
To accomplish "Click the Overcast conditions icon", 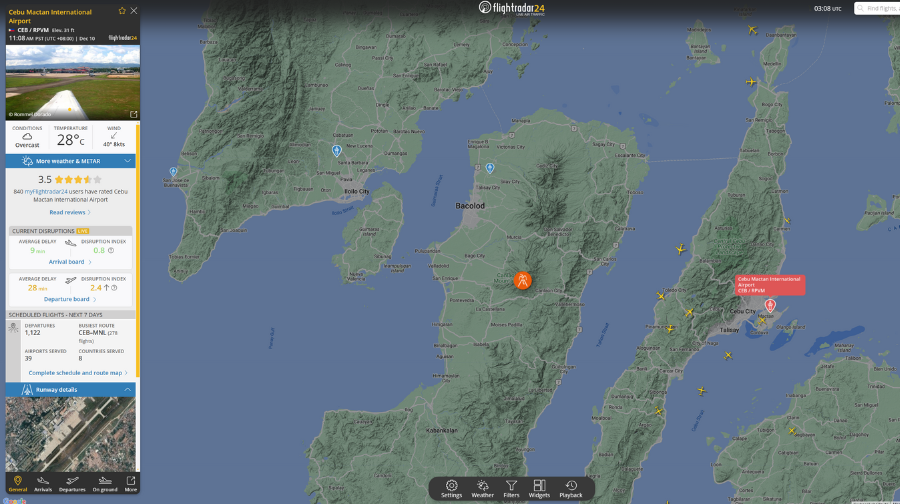I will click(x=27, y=137).
